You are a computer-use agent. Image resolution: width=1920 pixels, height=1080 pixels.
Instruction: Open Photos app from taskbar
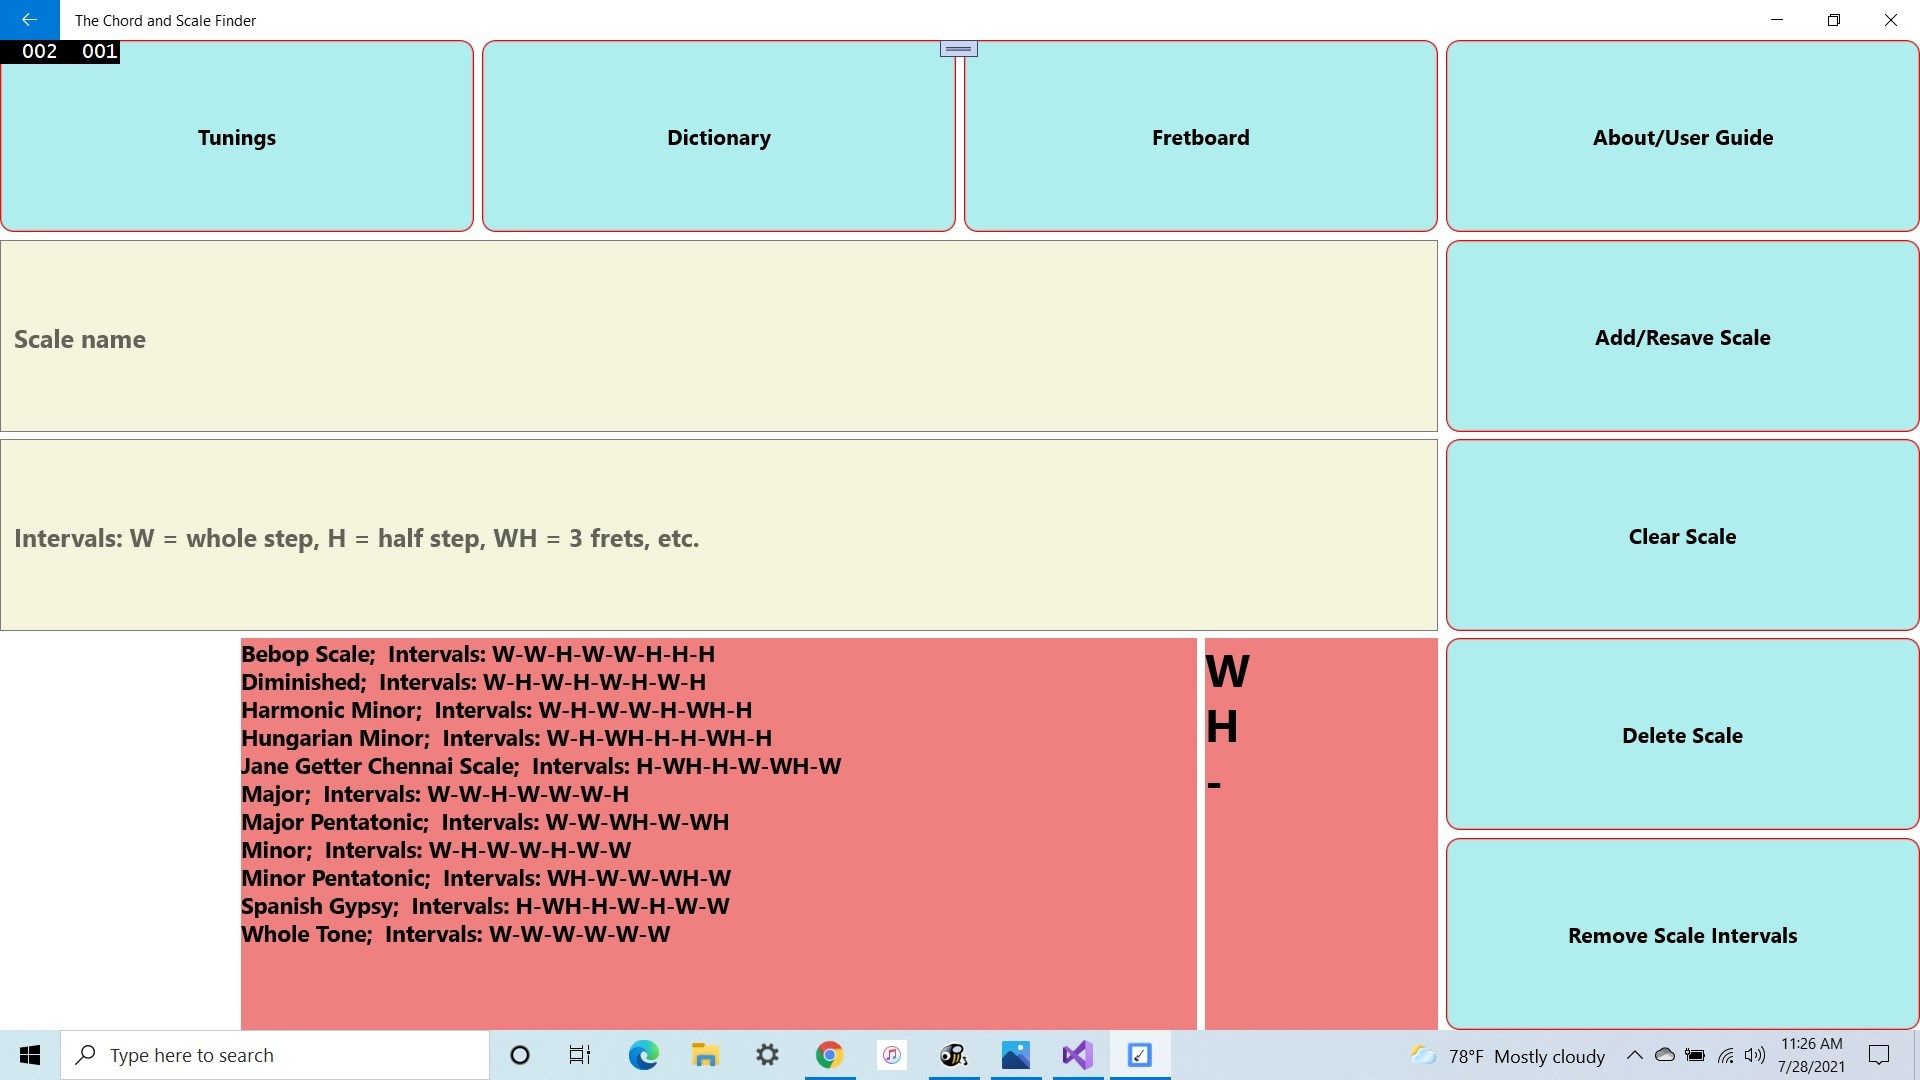[1015, 1055]
